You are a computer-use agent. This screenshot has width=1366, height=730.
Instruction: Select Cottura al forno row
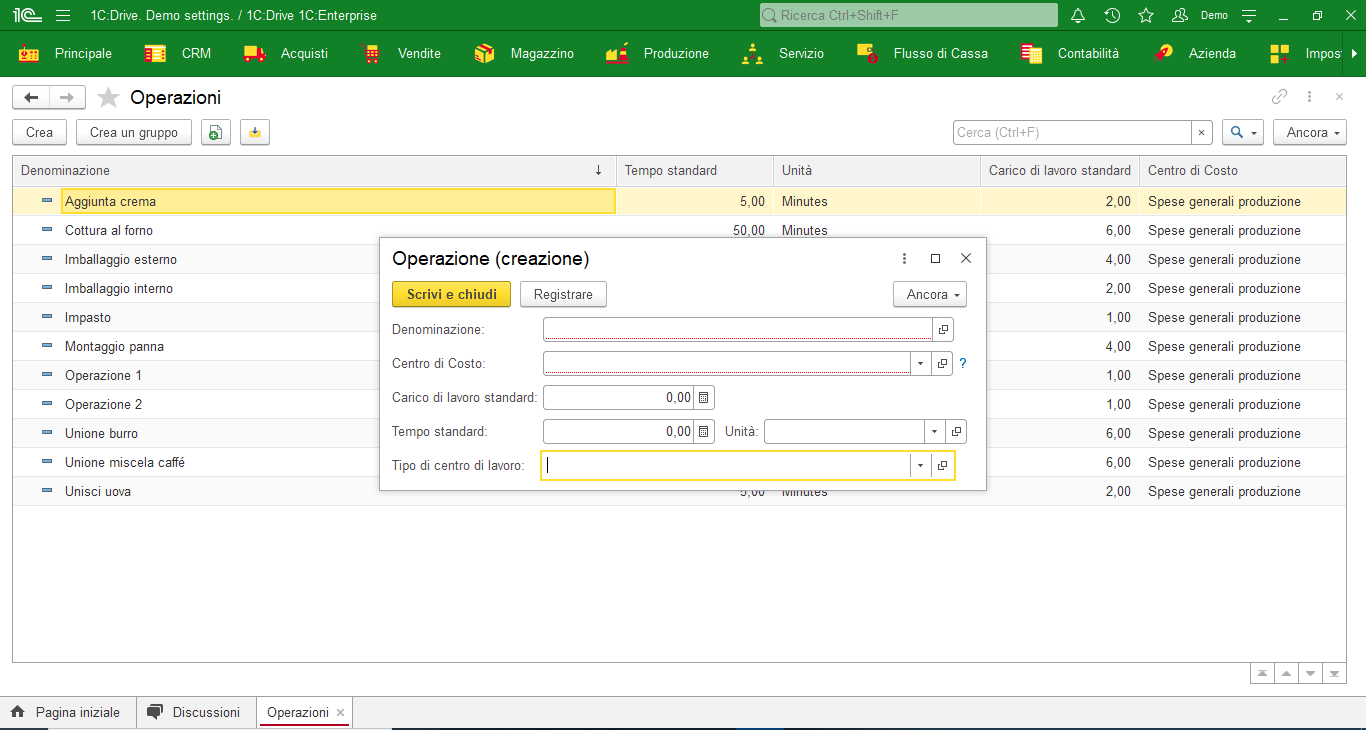680,230
